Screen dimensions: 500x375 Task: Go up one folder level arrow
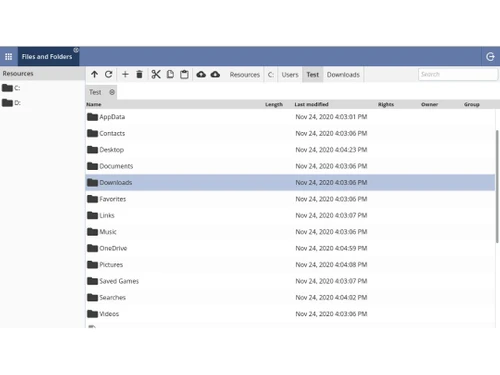point(94,74)
